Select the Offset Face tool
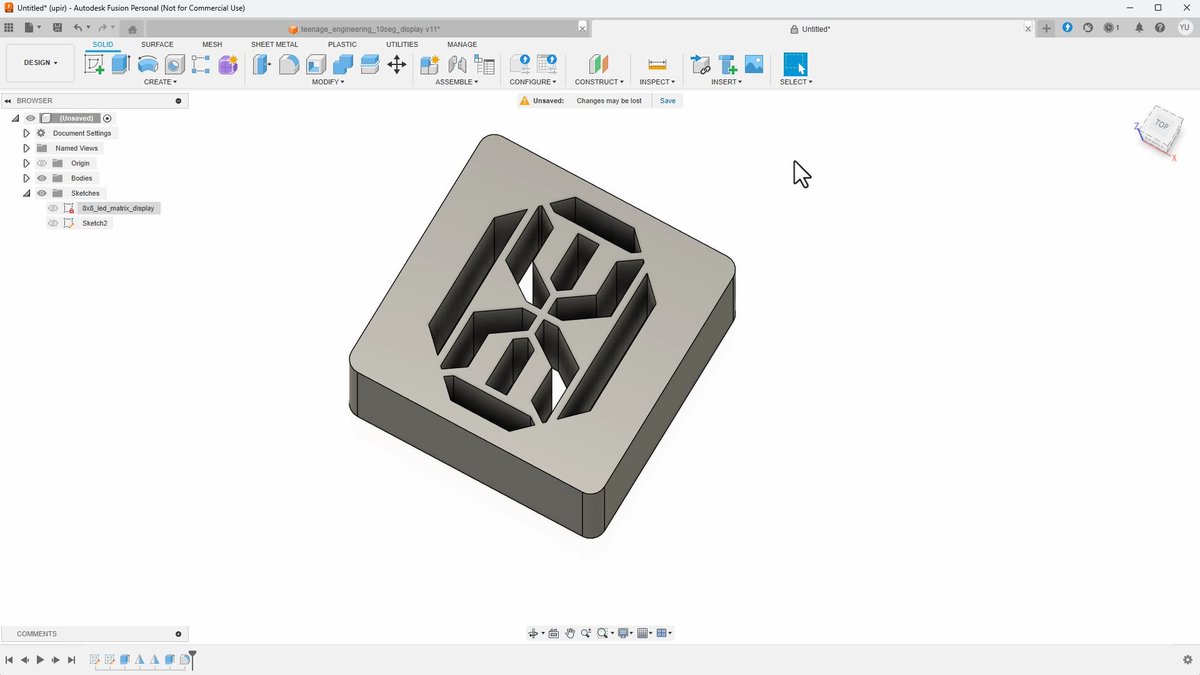The height and width of the screenshot is (675, 1200). pyautogui.click(x=369, y=65)
